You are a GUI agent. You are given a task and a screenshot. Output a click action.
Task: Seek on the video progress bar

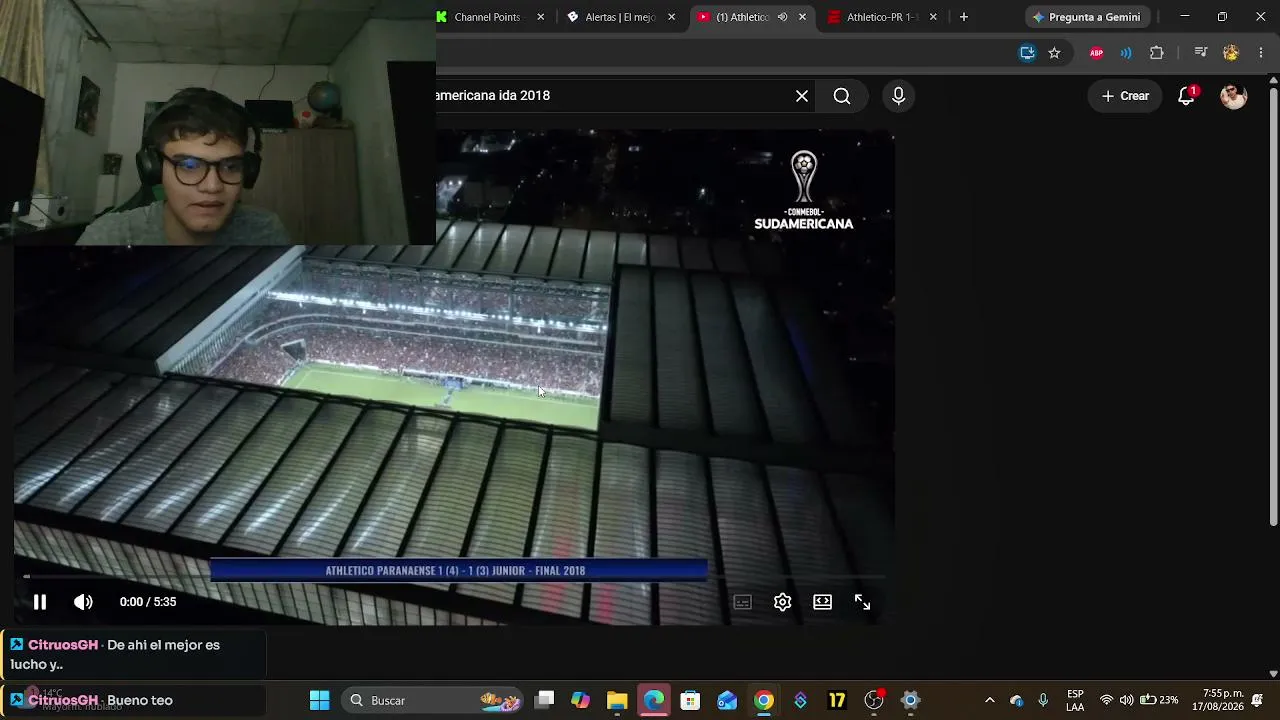pos(455,577)
